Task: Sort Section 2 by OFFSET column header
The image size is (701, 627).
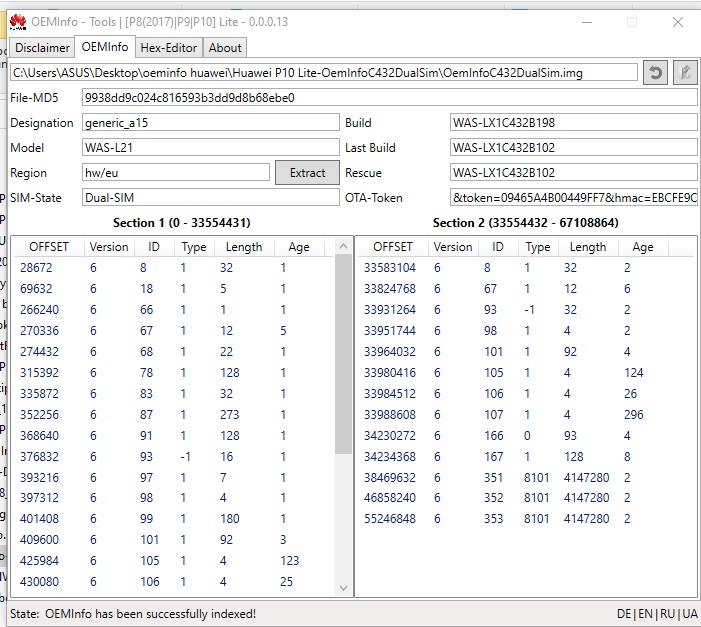Action: (x=393, y=247)
